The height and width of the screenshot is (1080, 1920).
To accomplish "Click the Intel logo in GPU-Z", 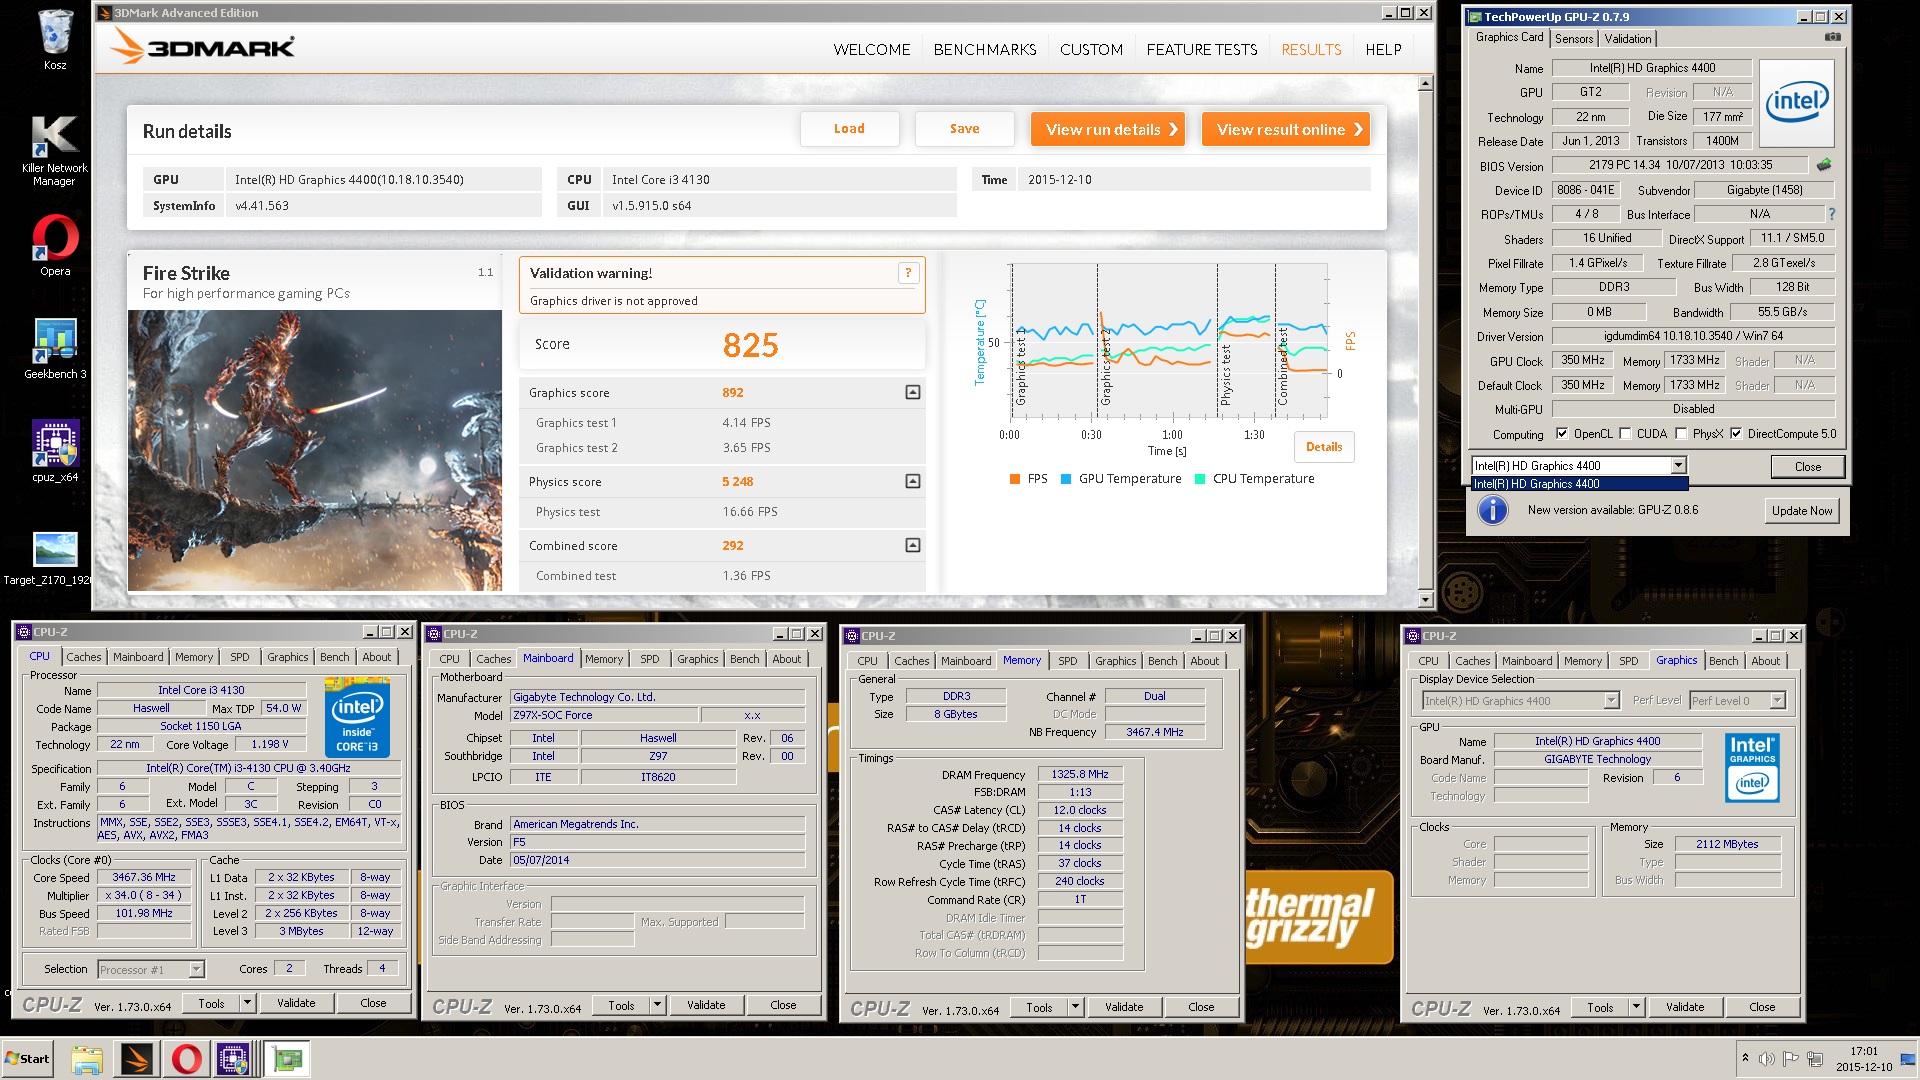I will coord(1796,103).
